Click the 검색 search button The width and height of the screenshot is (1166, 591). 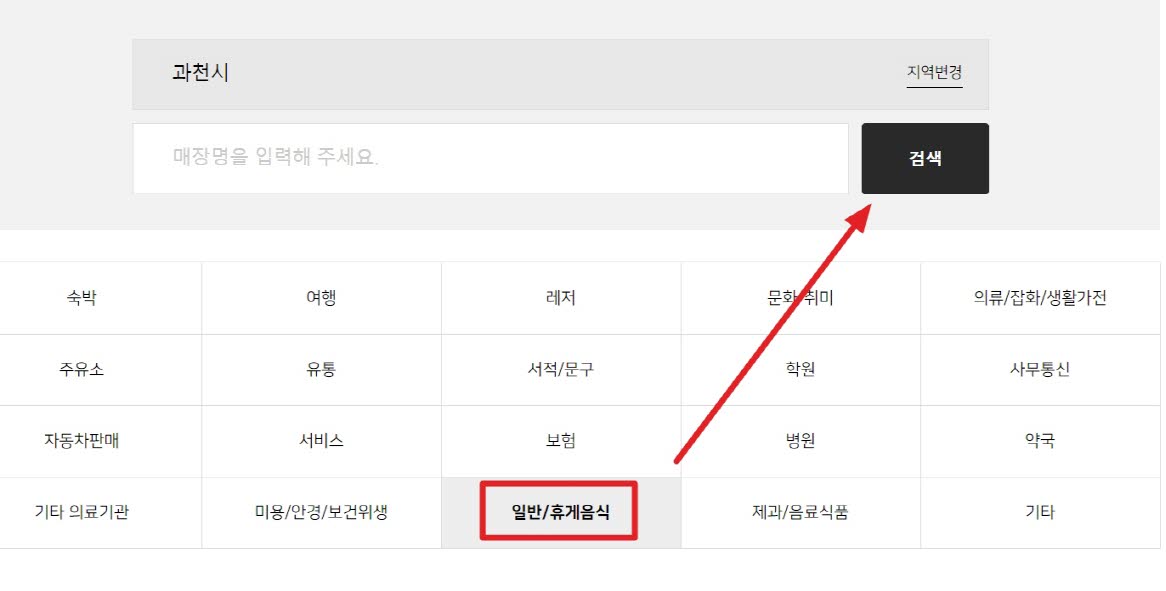pos(925,158)
